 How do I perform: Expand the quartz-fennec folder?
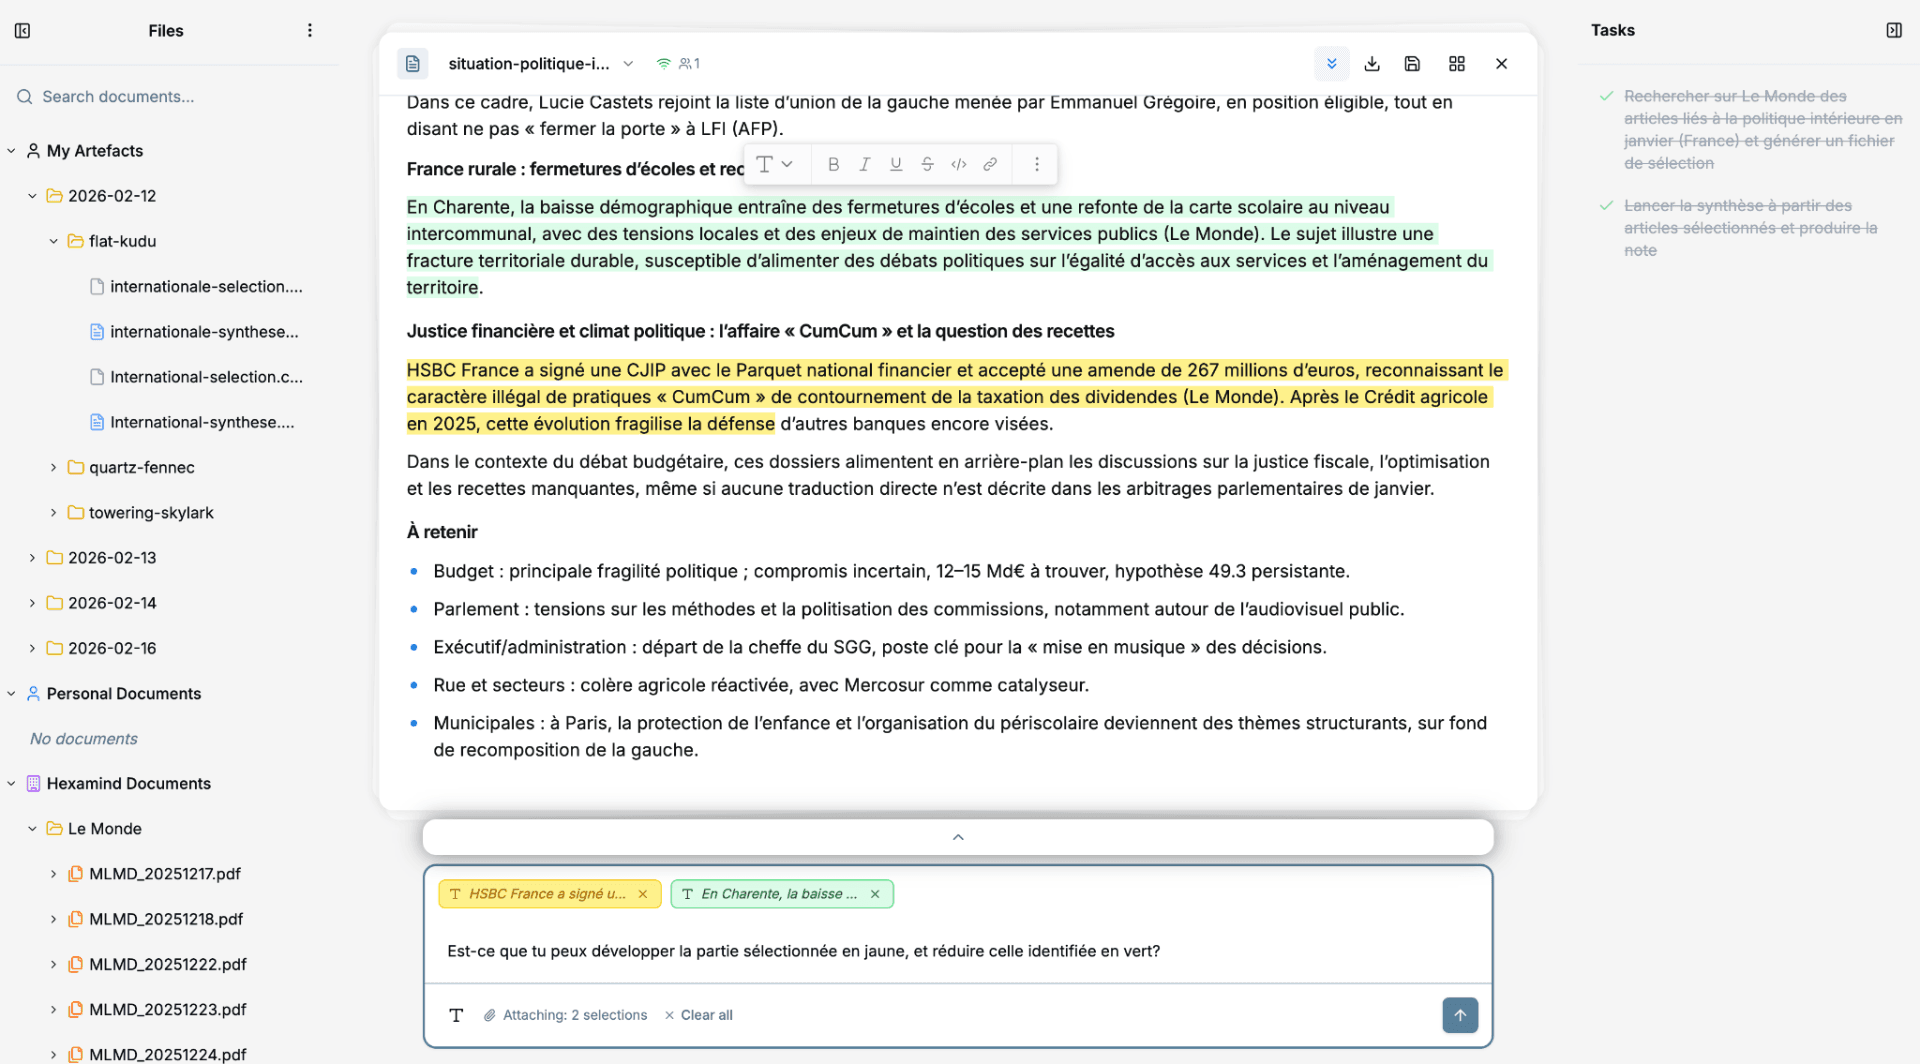(x=53, y=468)
